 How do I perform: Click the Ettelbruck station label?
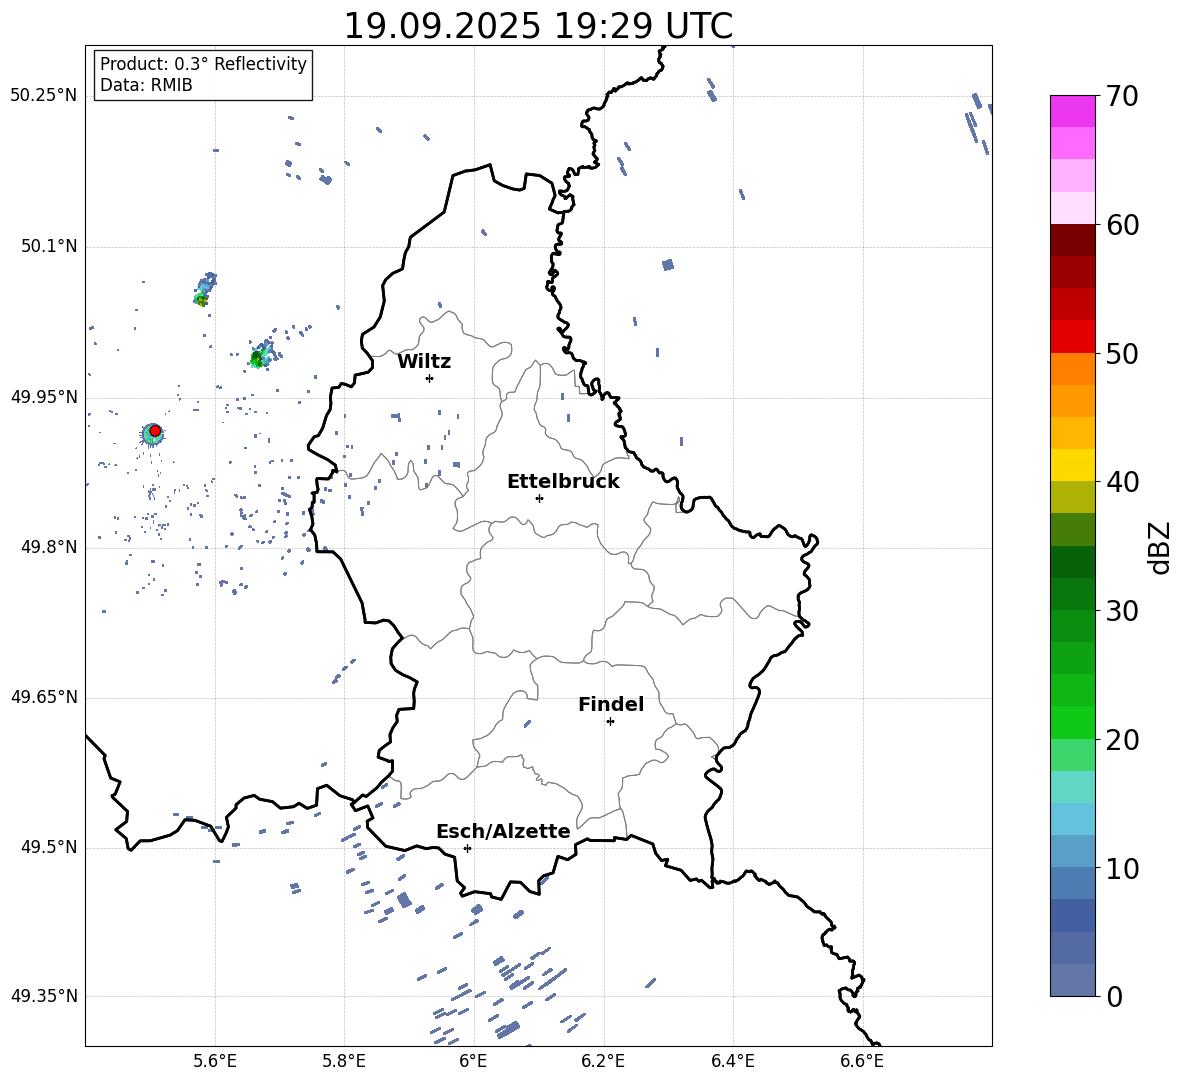[563, 482]
